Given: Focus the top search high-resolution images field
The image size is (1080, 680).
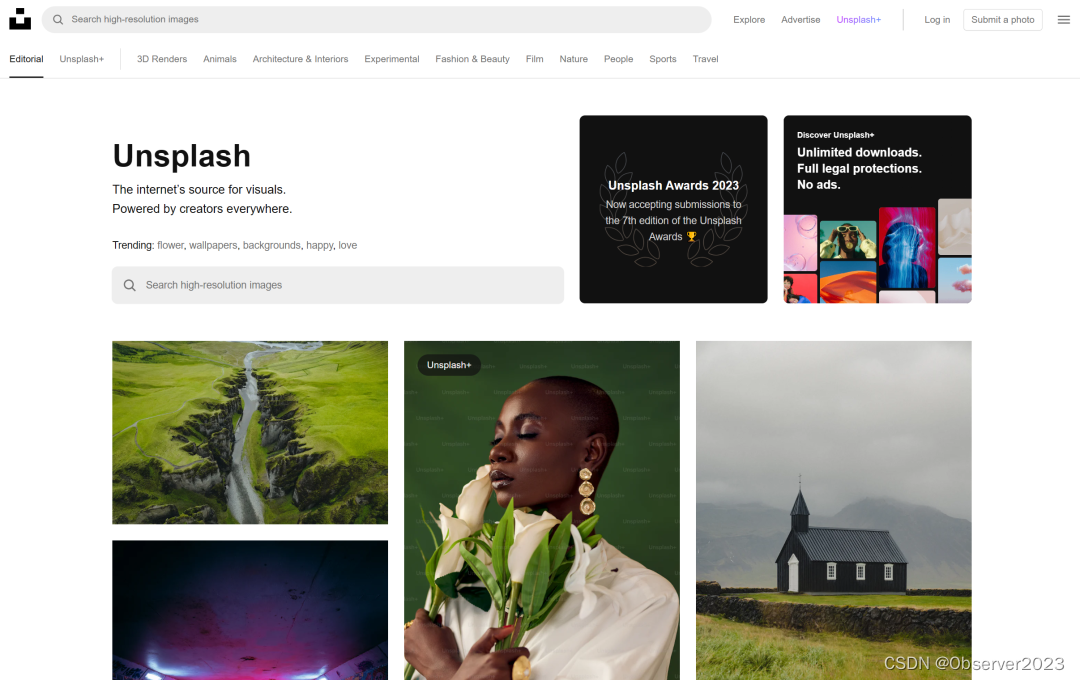Looking at the screenshot, I should tap(376, 19).
